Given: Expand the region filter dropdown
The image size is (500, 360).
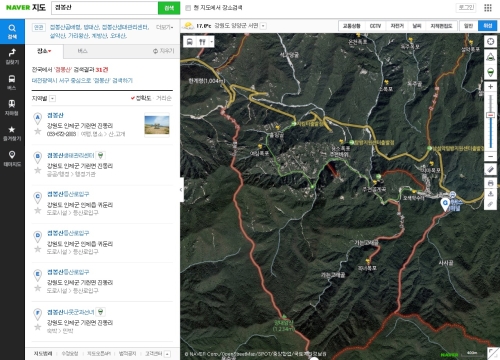Looking at the screenshot, I should pyautogui.click(x=53, y=98).
